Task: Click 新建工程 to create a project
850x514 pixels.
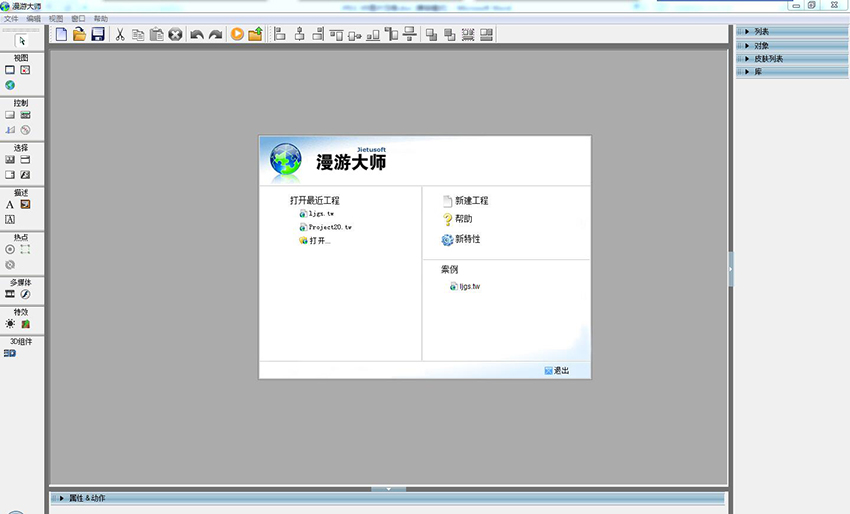Action: 470,201
